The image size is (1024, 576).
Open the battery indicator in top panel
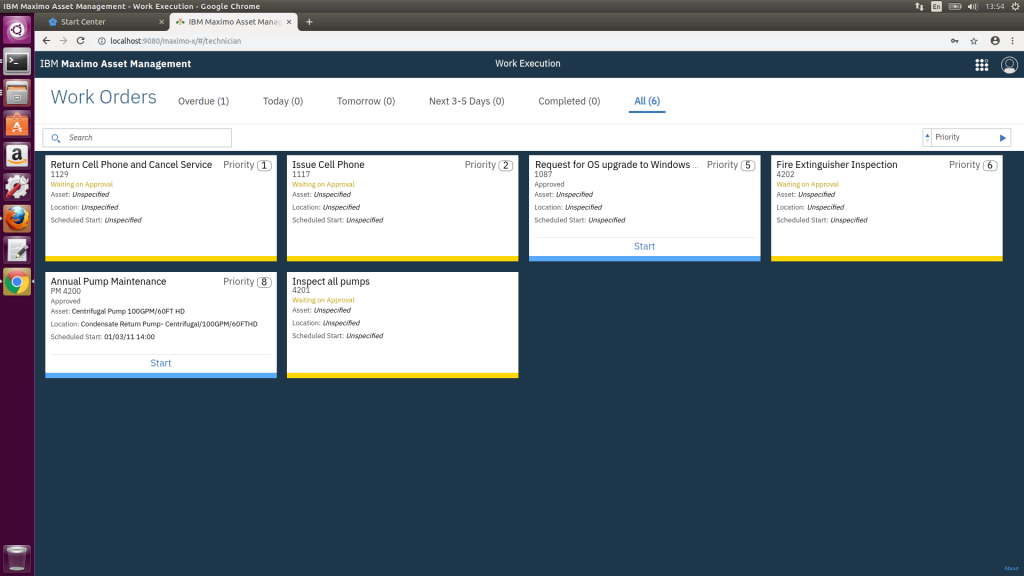pos(955,7)
